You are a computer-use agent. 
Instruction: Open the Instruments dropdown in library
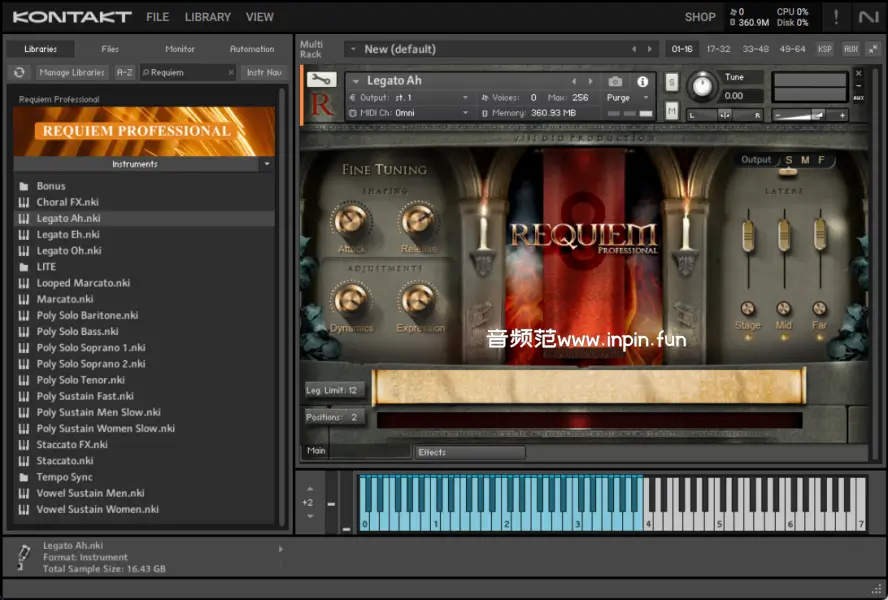[x=267, y=164]
